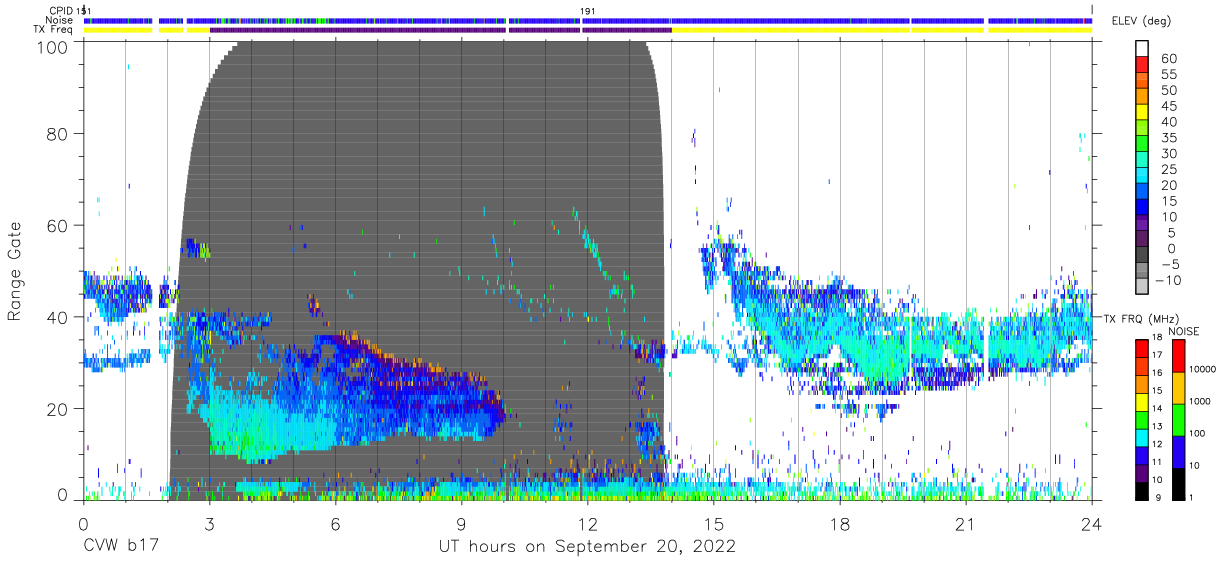The width and height of the screenshot is (1228, 567).
Task: Click the '18' tick on UT hours axis
Action: (x=840, y=524)
